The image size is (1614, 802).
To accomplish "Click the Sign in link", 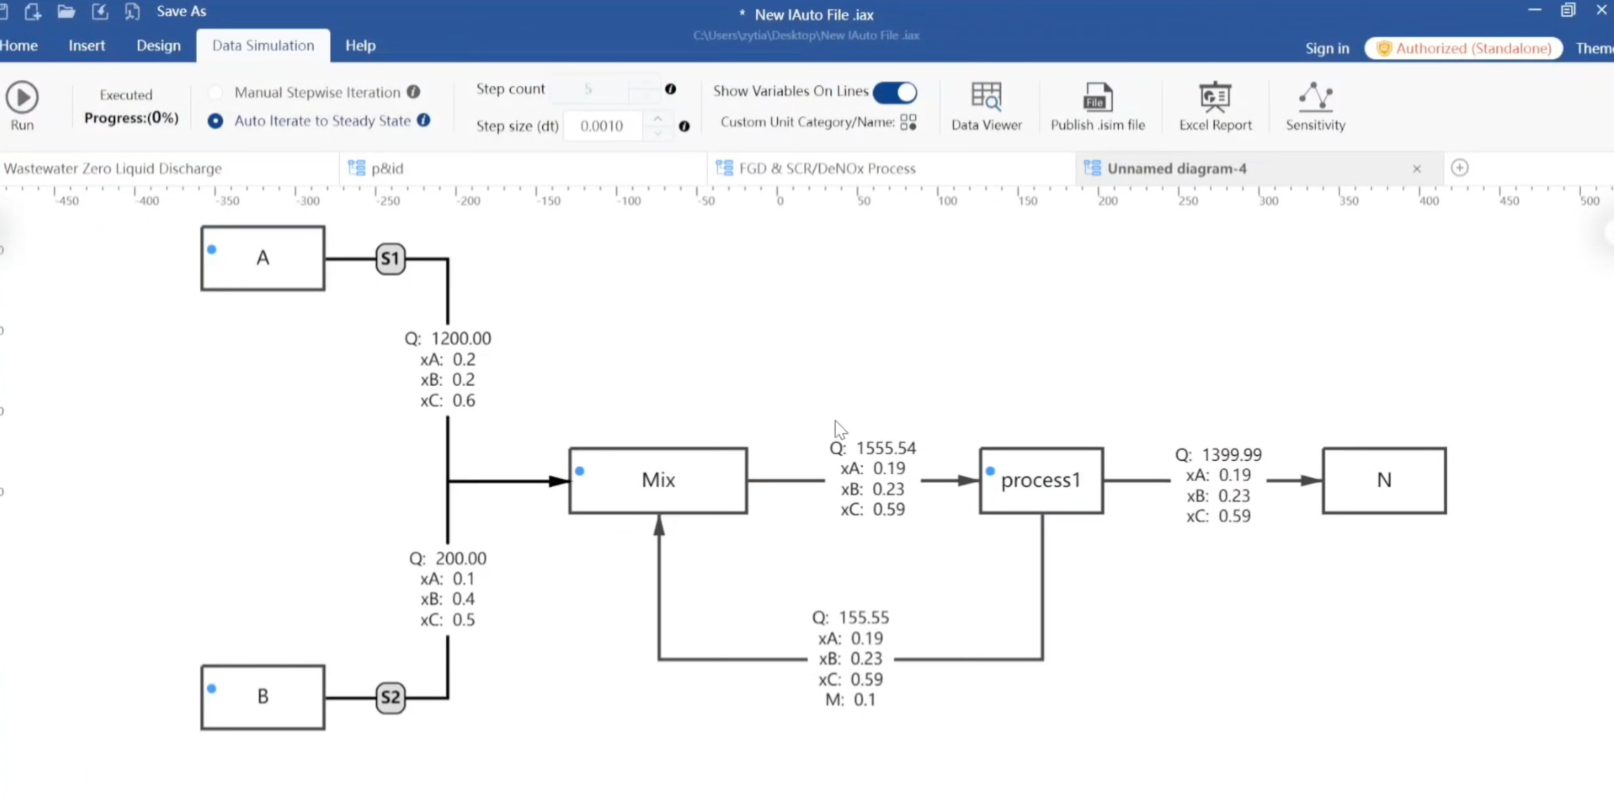I will pyautogui.click(x=1327, y=48).
